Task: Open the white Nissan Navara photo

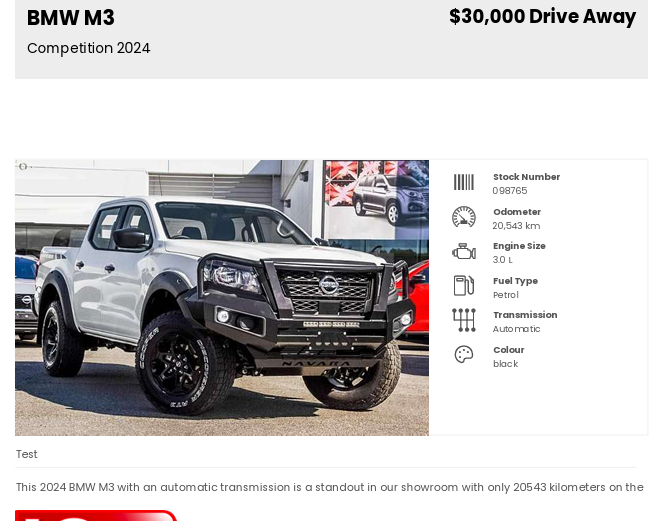Action: click(222, 298)
